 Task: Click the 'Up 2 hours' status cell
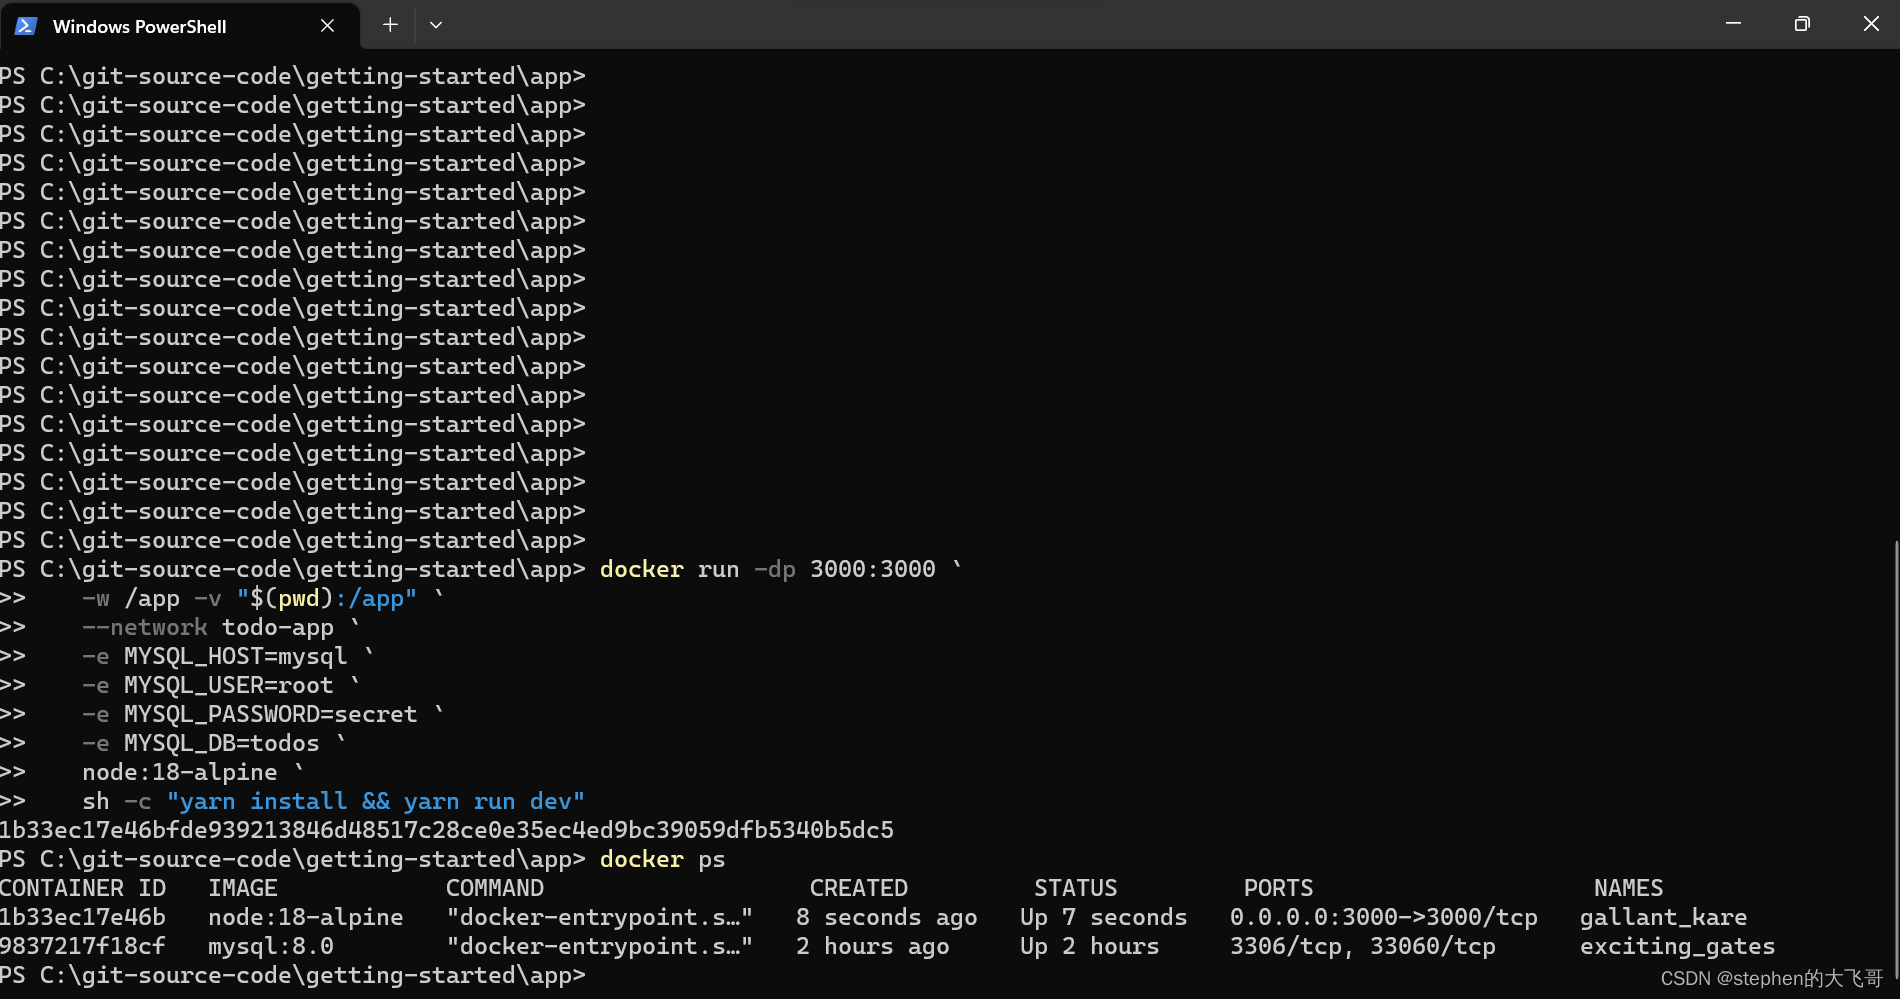click(1090, 946)
